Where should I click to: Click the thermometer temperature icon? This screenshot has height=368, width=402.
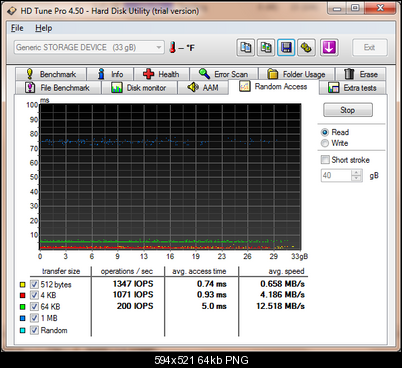point(172,47)
